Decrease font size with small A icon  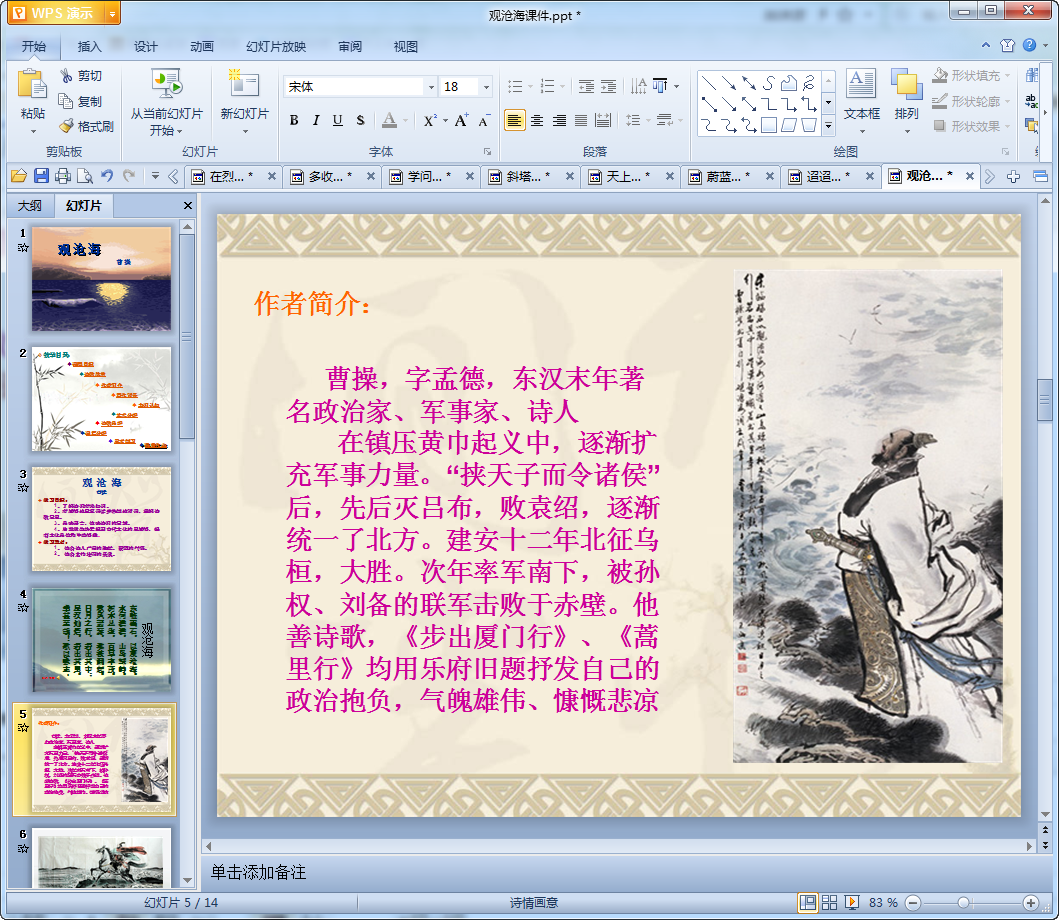pos(484,121)
